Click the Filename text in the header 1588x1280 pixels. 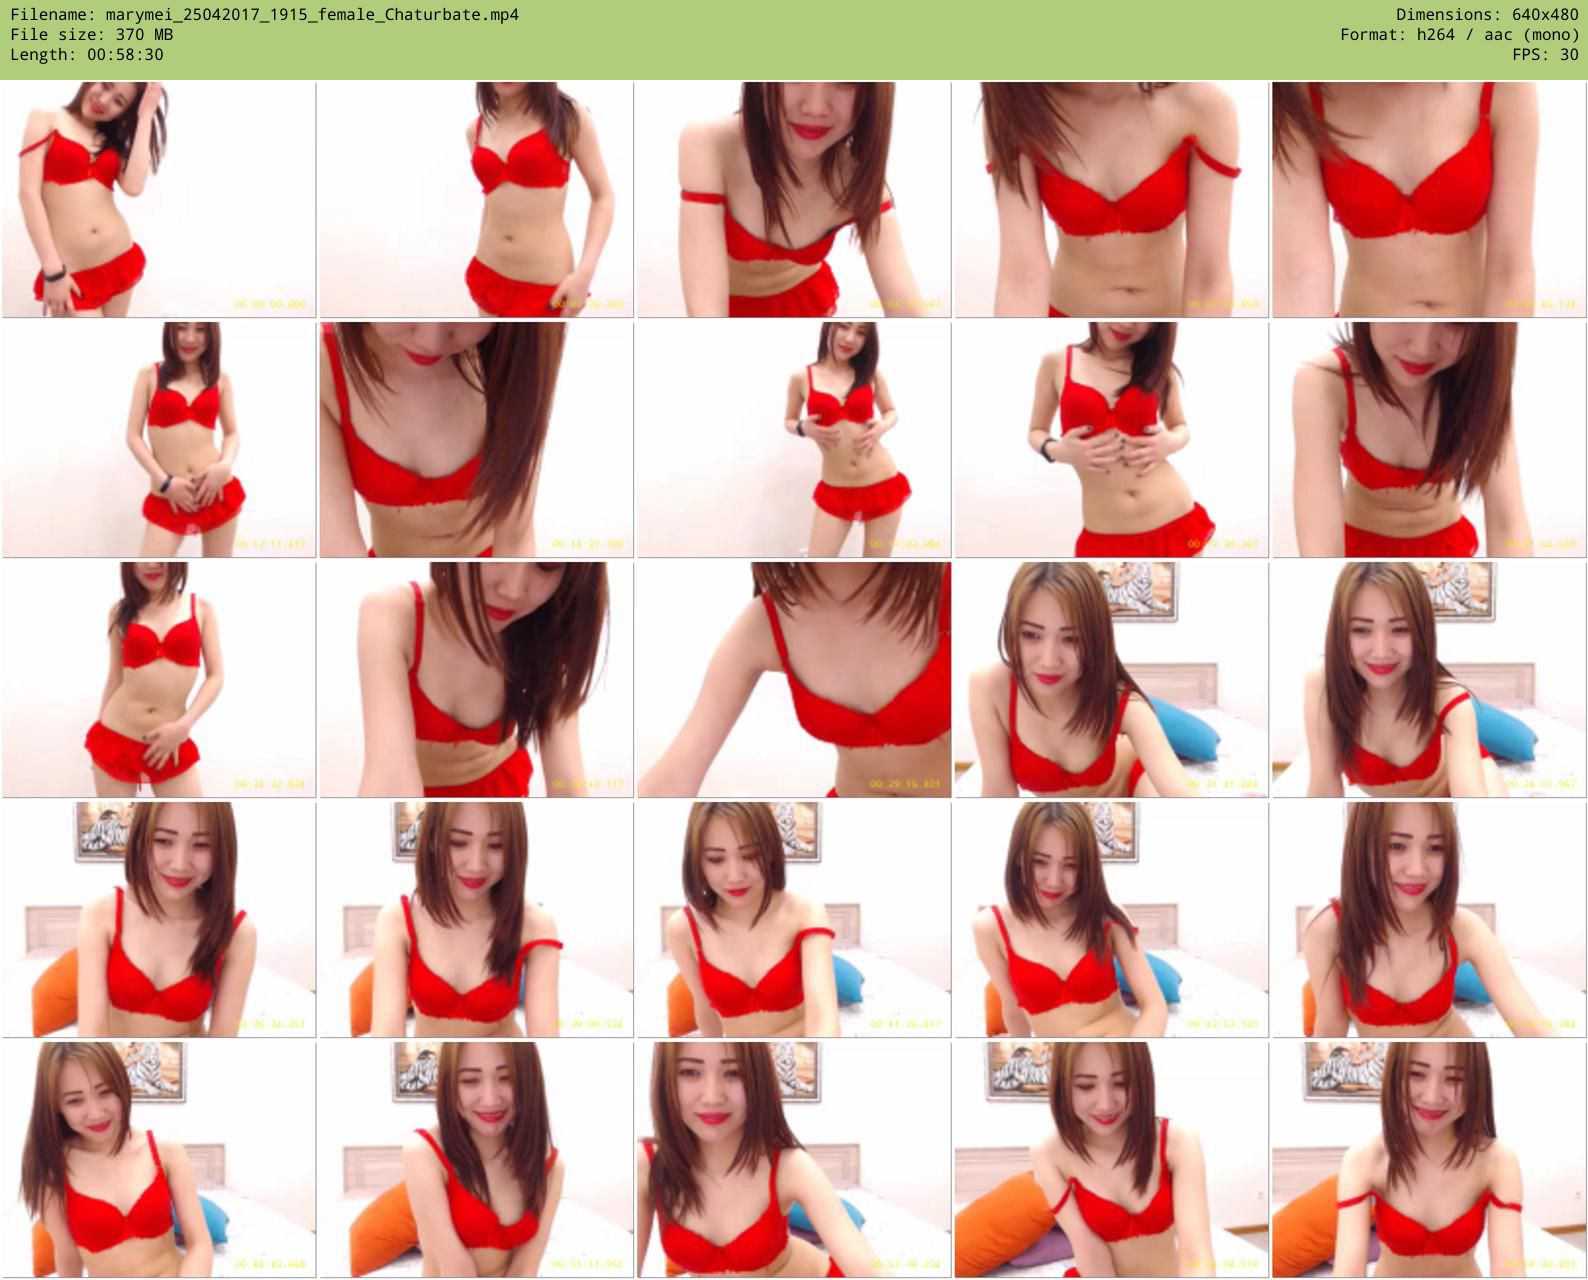[x=264, y=15]
